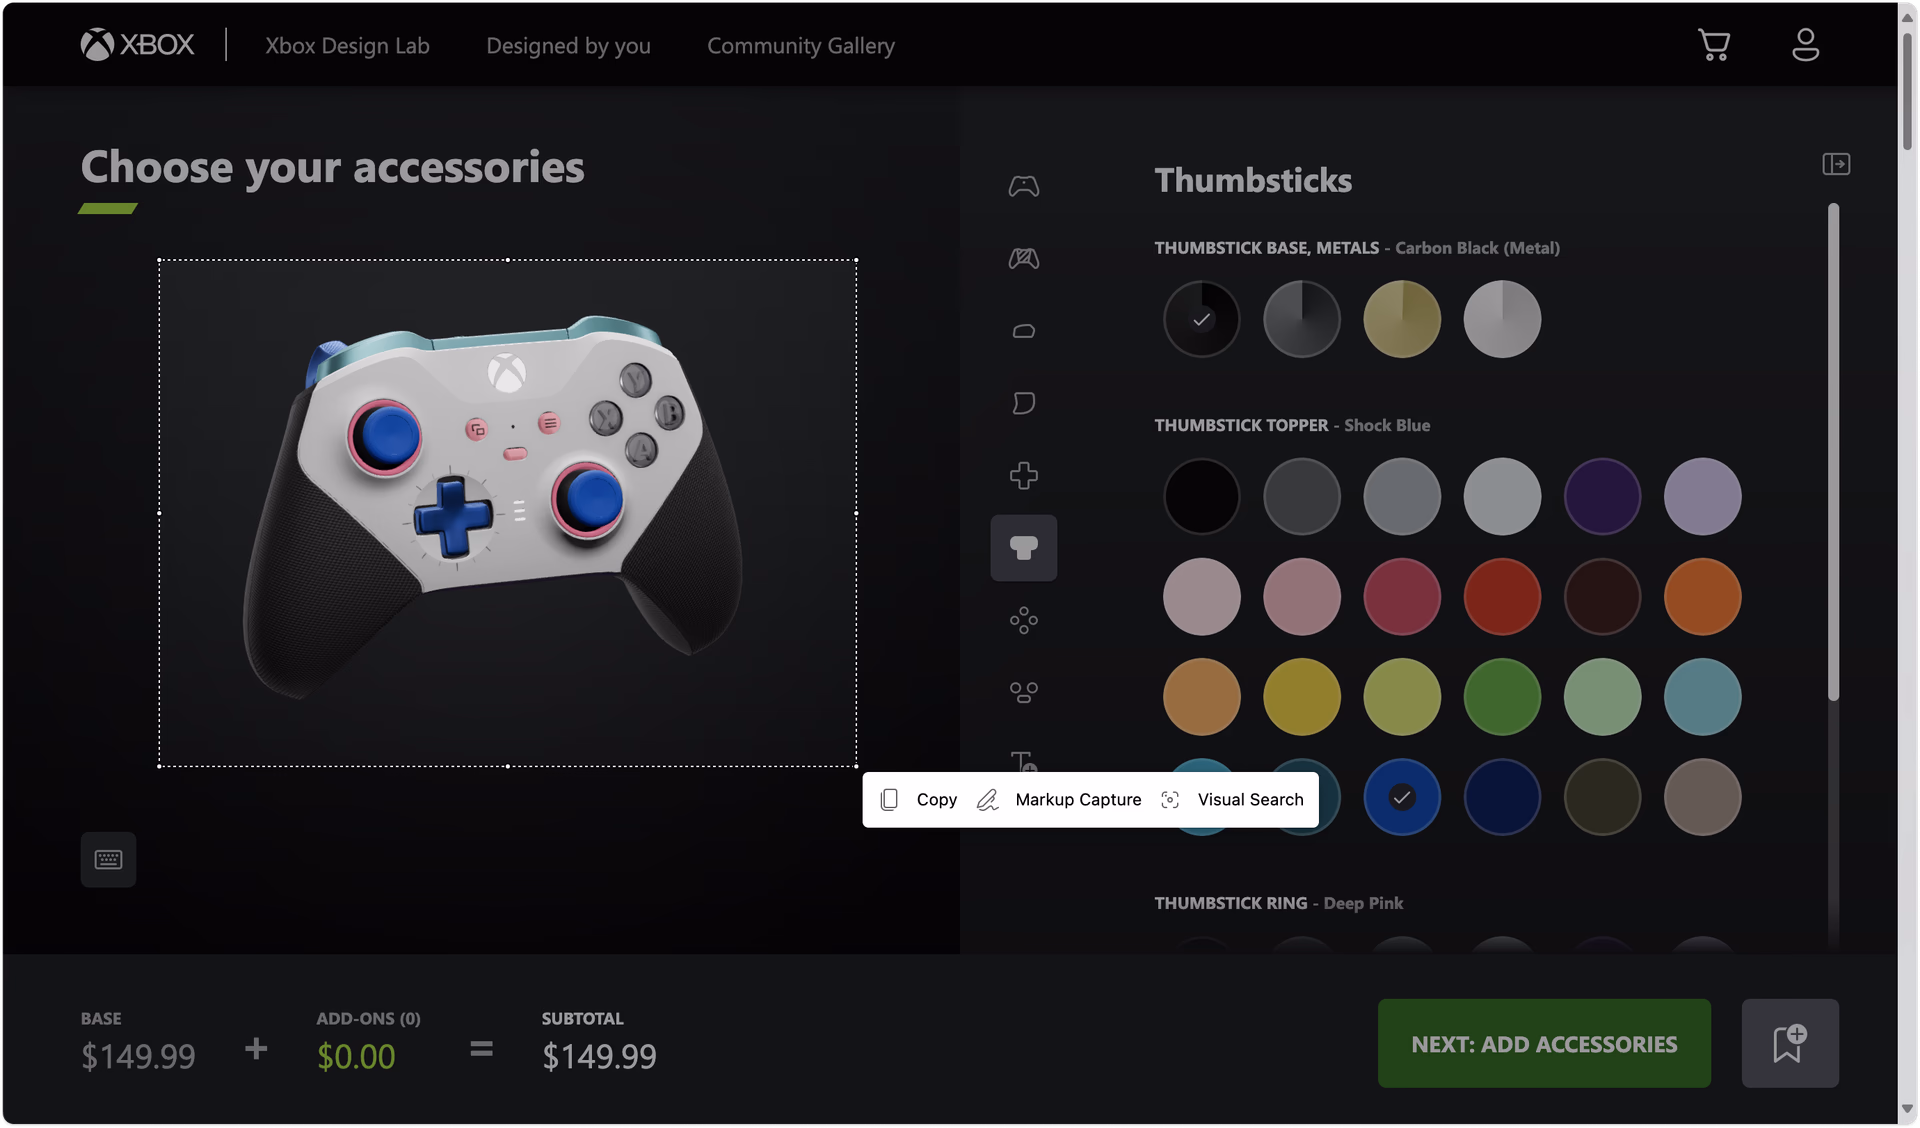The image size is (1920, 1128).
Task: Click the options panel scrollbar
Action: point(1833,452)
